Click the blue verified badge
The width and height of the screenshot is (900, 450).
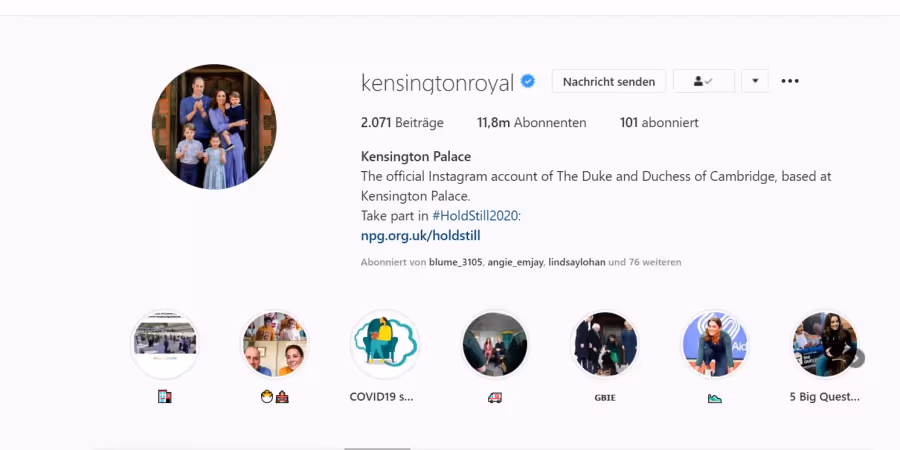527,82
